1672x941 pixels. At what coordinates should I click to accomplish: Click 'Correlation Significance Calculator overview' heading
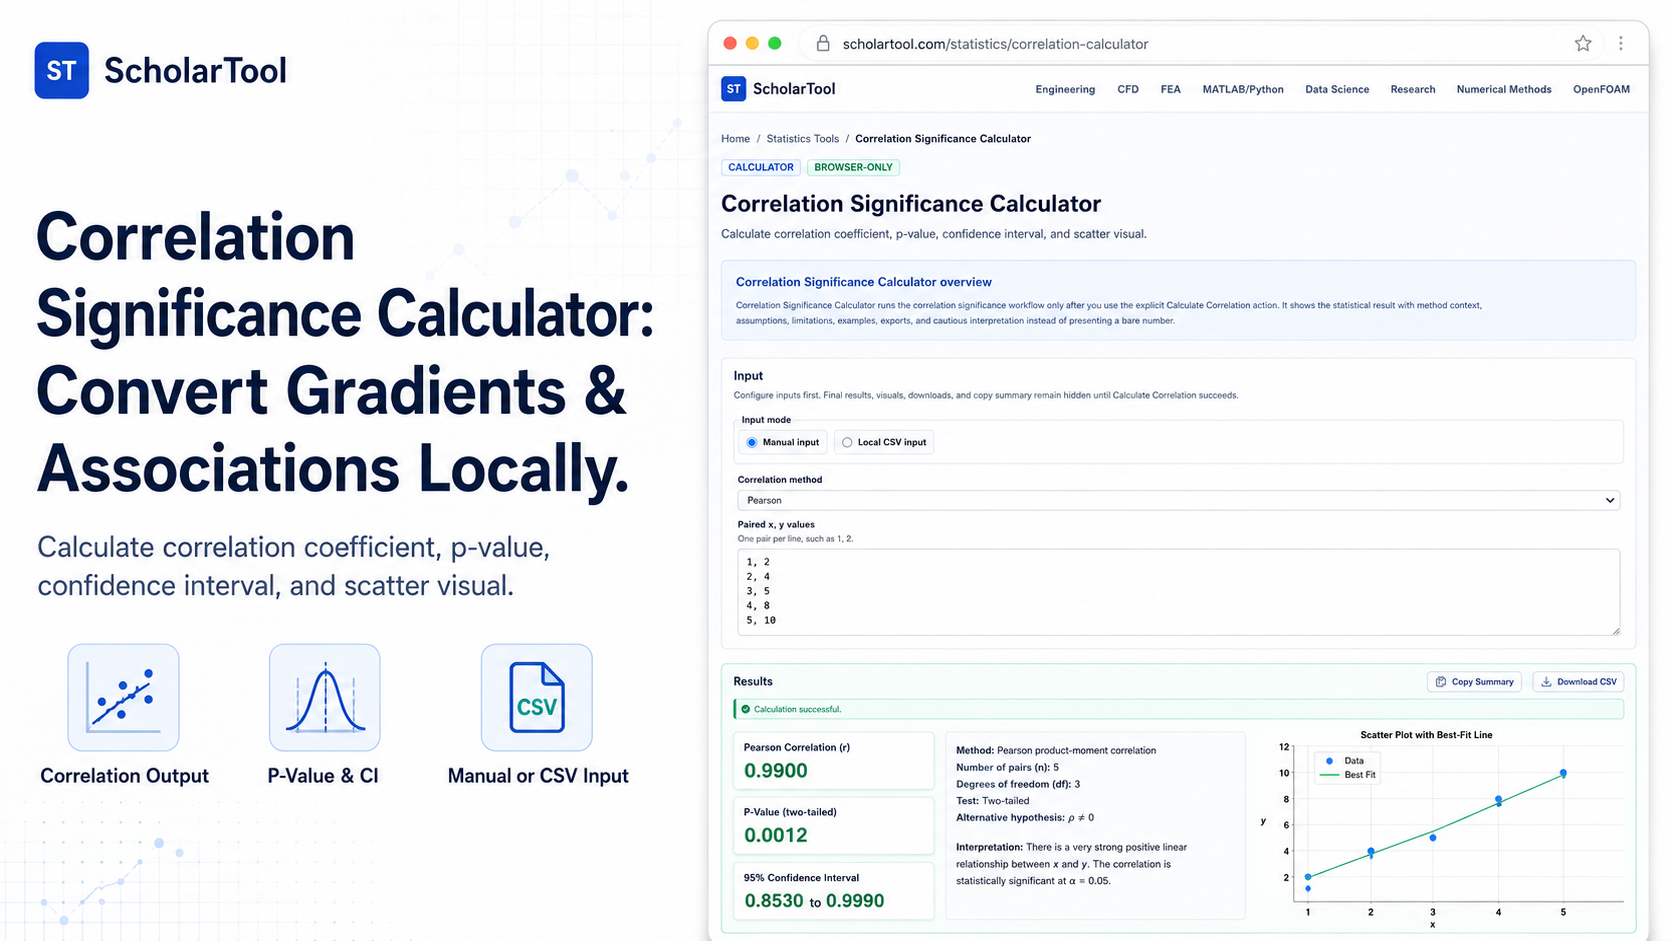click(x=864, y=282)
